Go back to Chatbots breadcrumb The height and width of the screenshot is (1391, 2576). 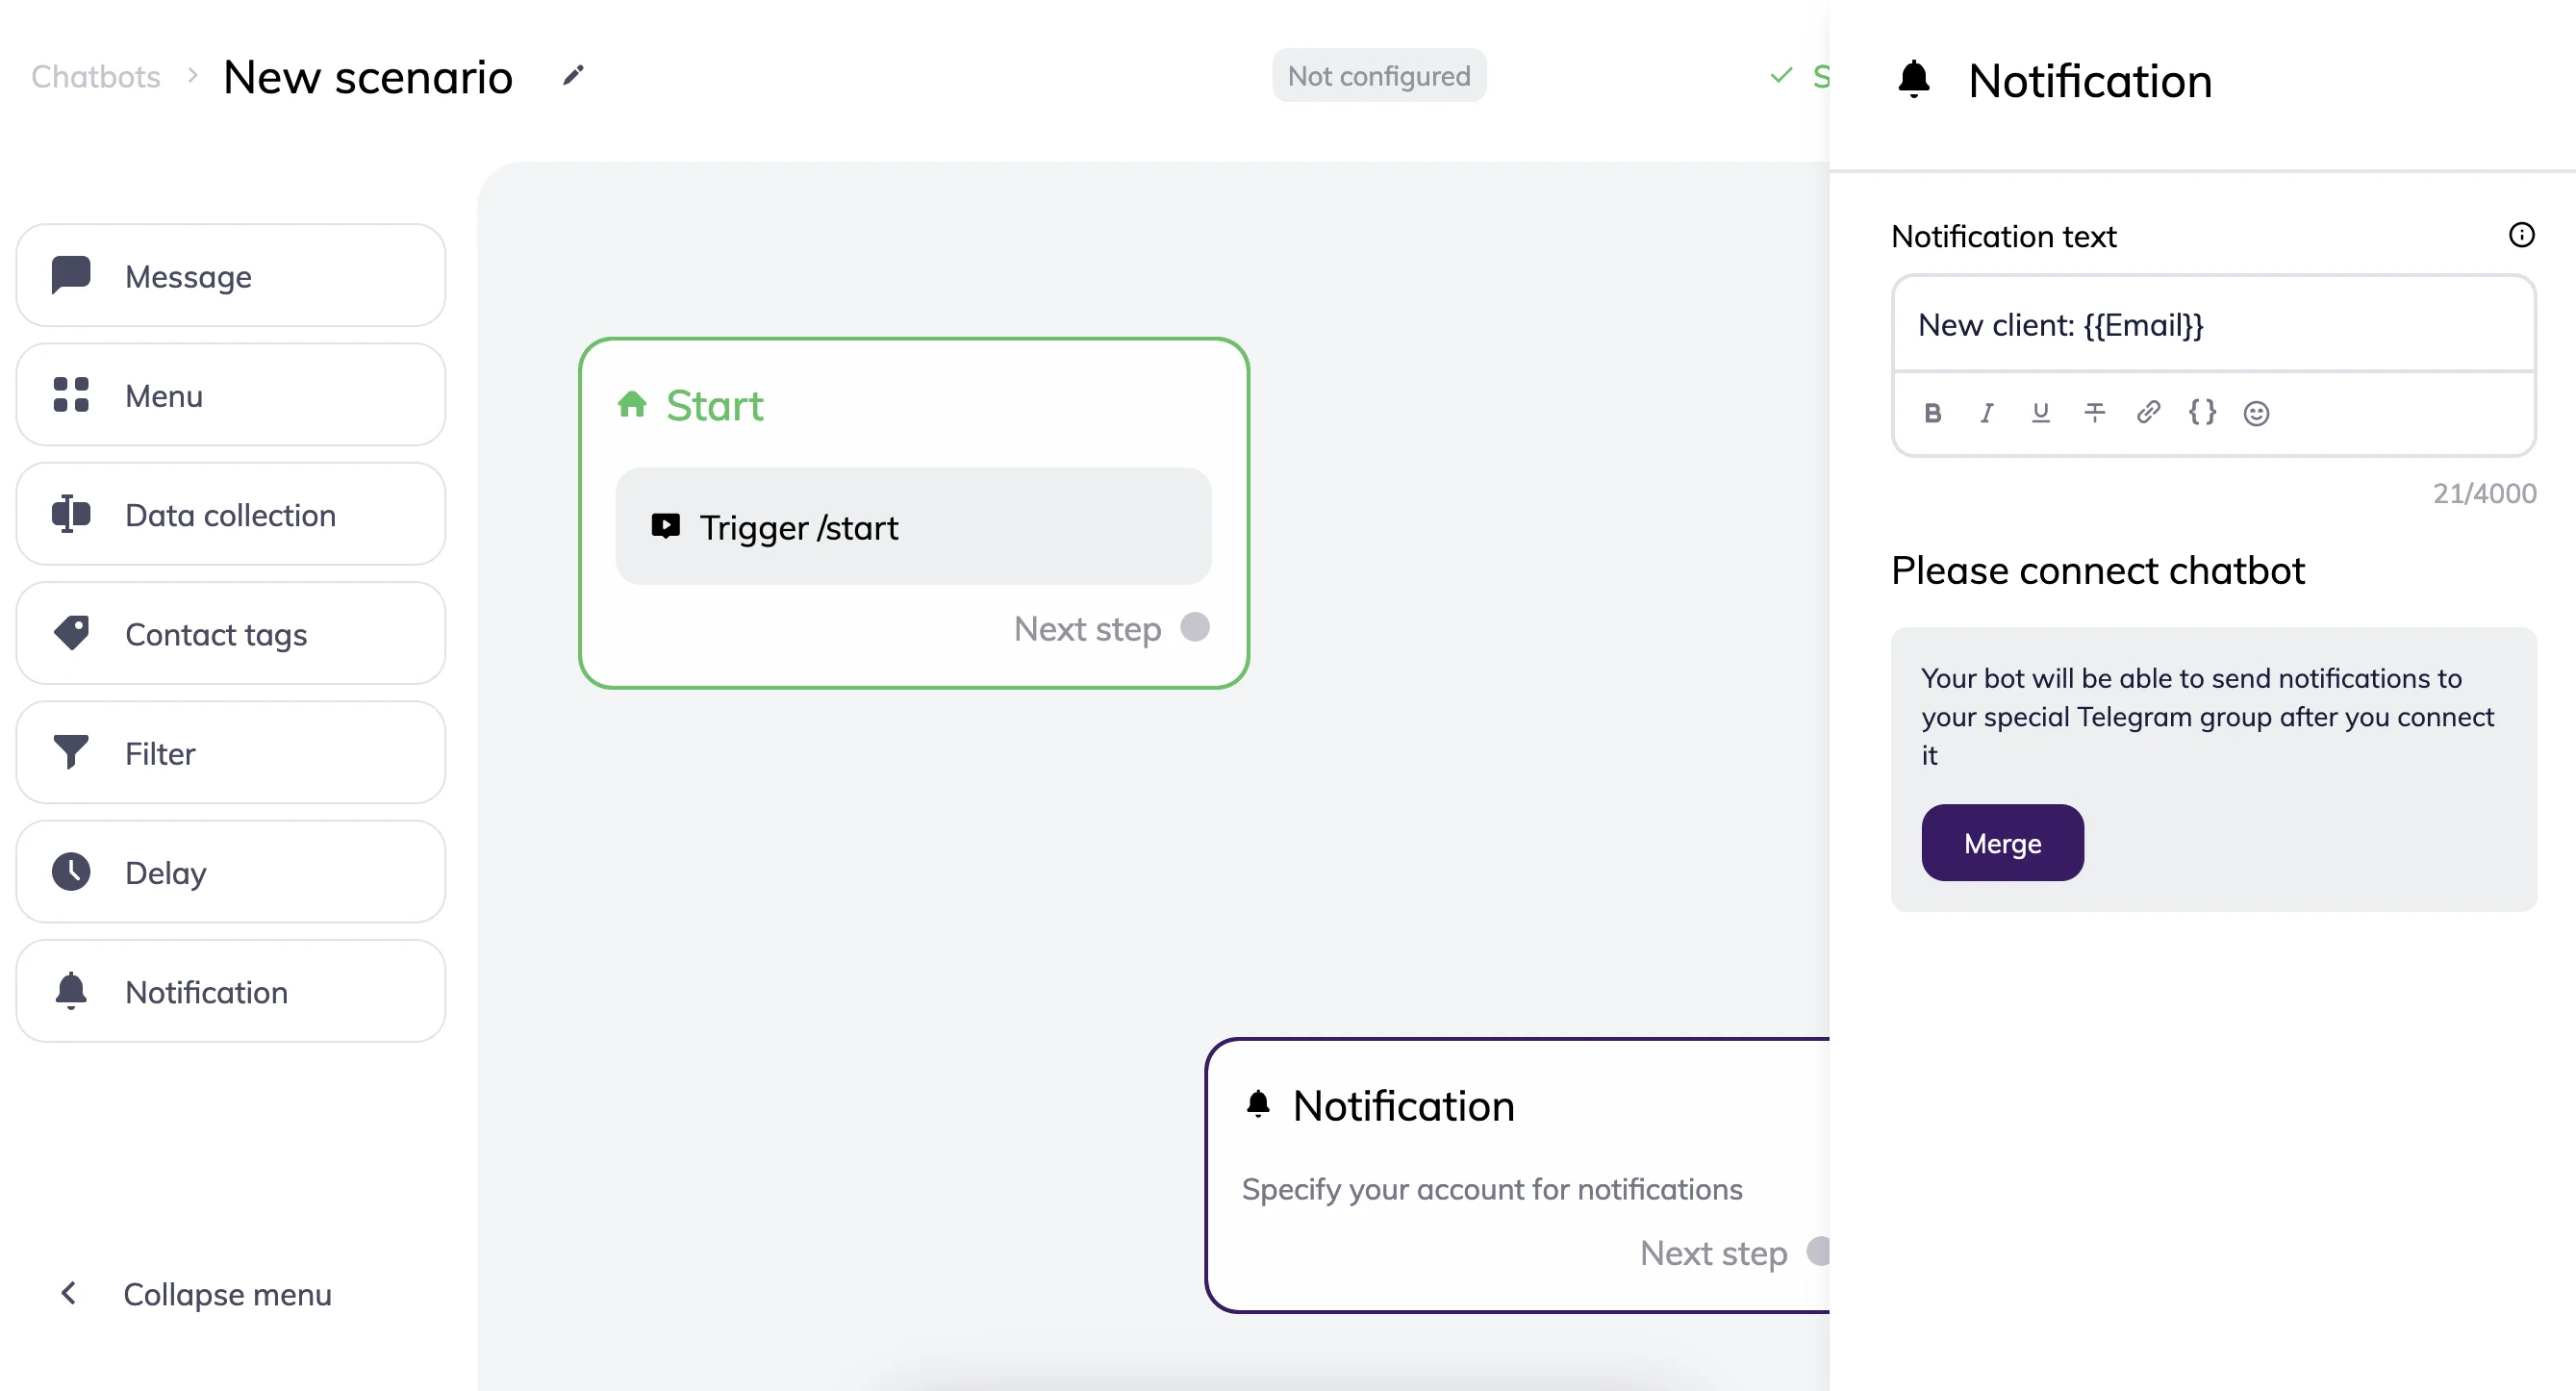click(96, 76)
